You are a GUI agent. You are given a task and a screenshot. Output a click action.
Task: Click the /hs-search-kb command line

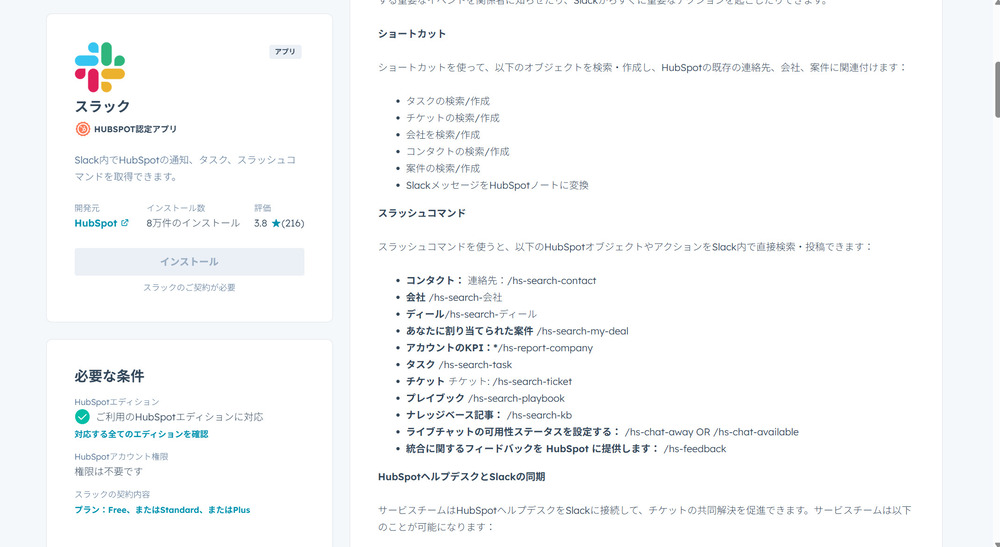coord(489,416)
